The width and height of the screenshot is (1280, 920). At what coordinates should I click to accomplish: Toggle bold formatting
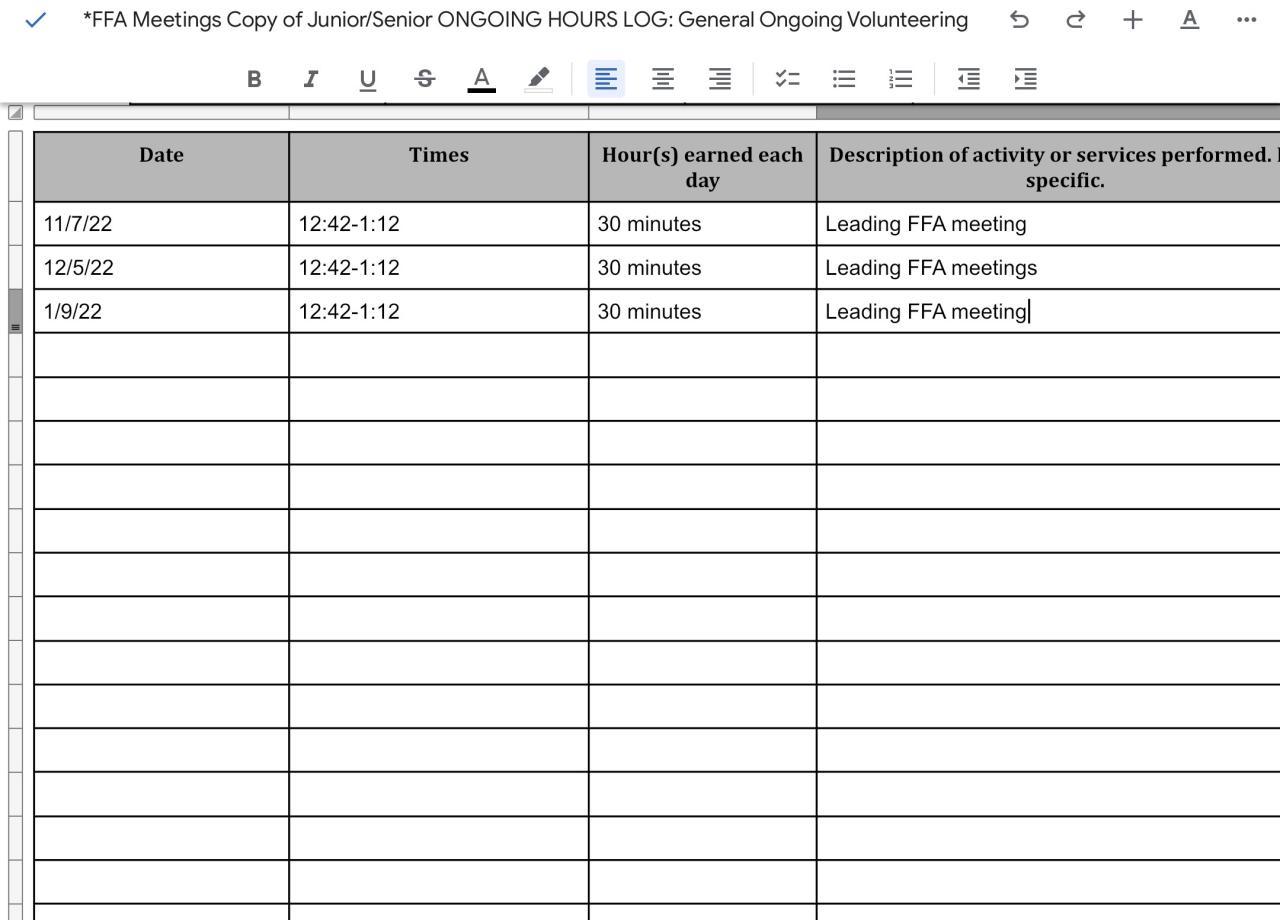coord(254,79)
